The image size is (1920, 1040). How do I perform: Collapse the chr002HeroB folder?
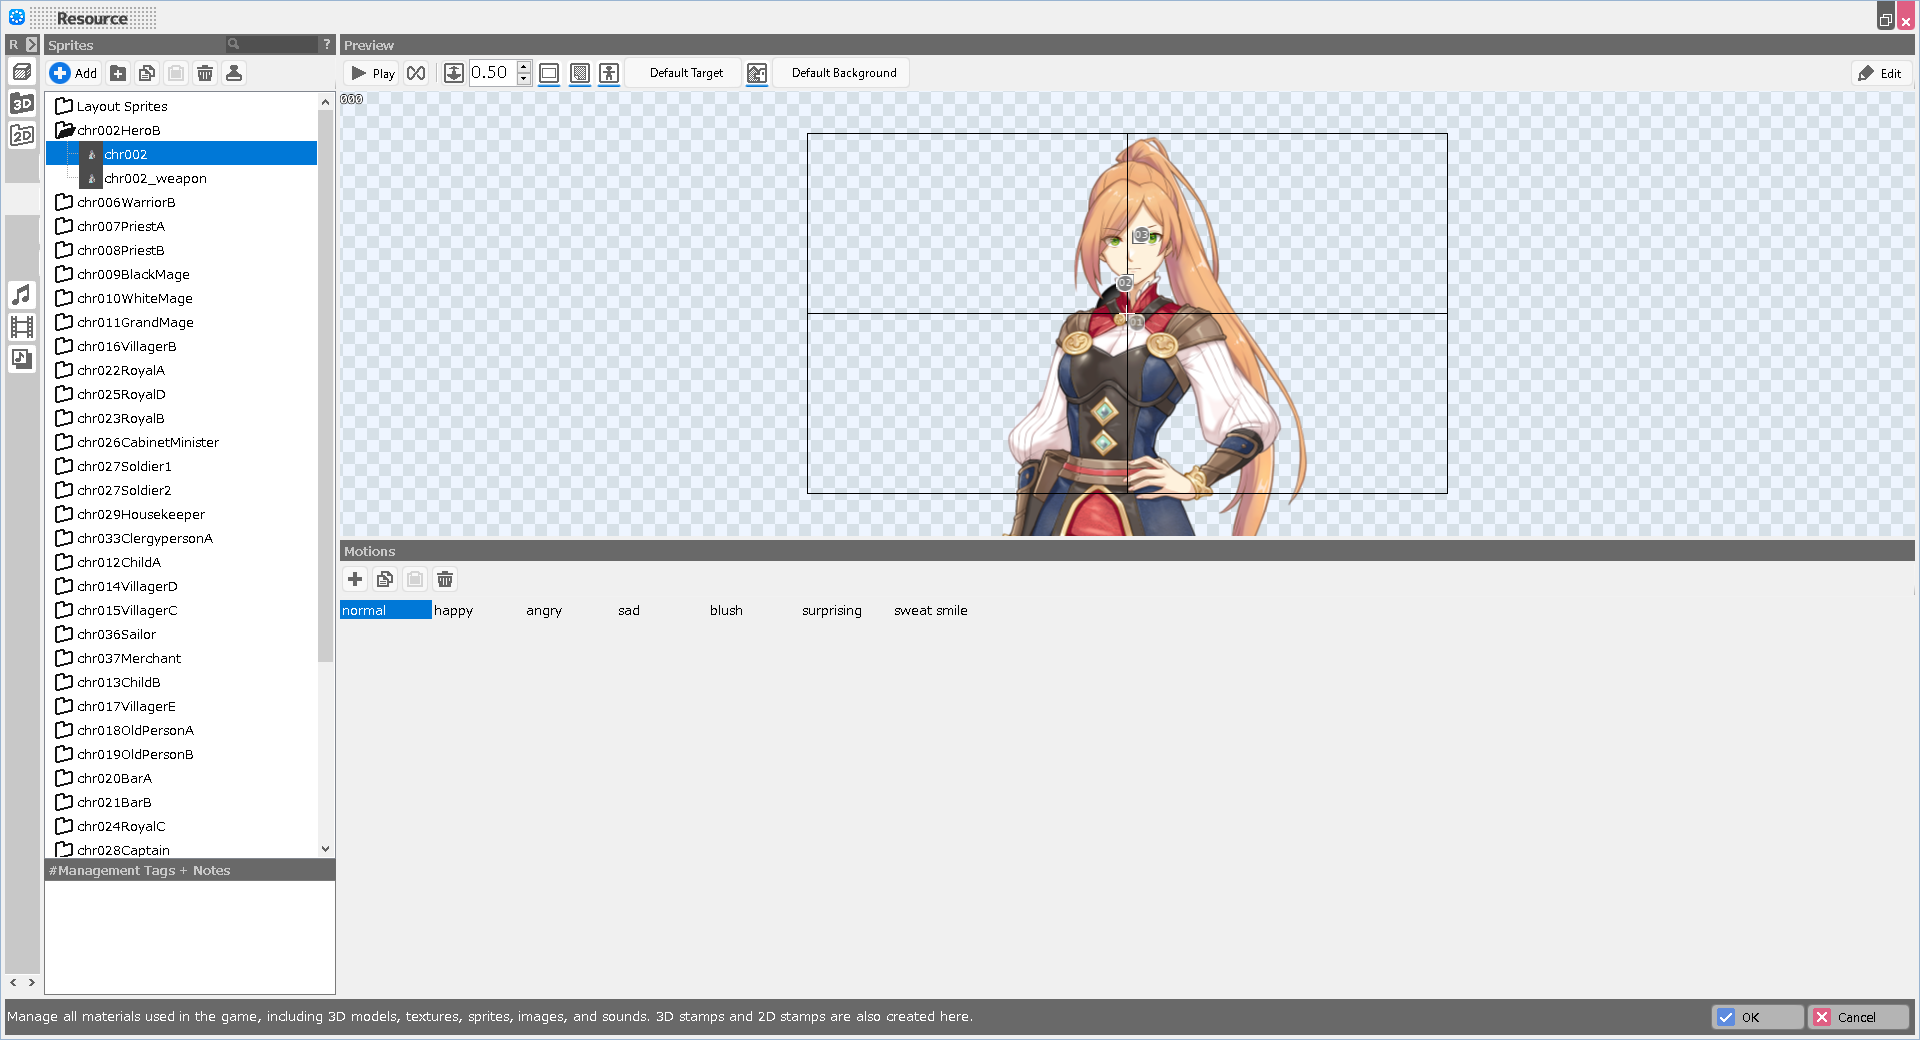66,129
